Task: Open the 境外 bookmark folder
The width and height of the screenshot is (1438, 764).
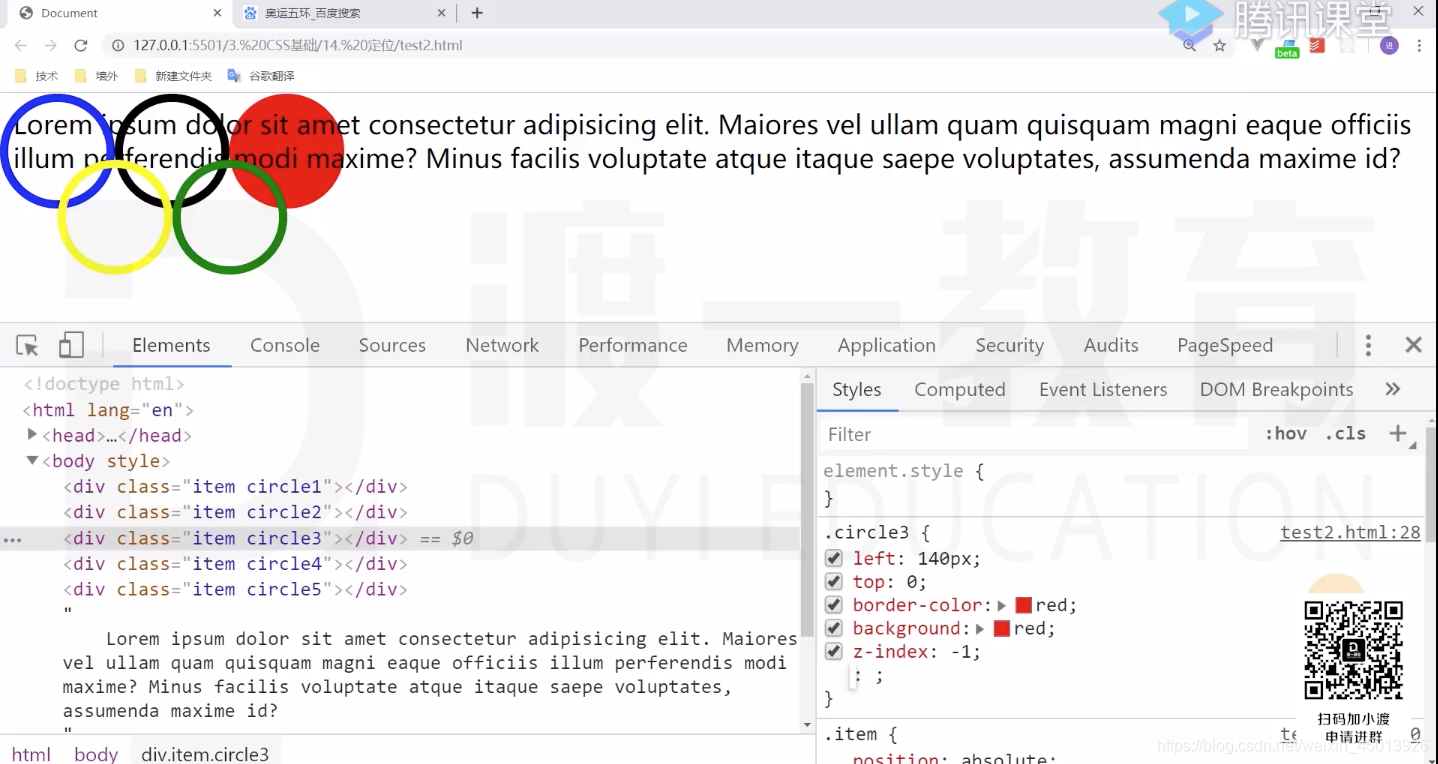Action: tap(97, 76)
